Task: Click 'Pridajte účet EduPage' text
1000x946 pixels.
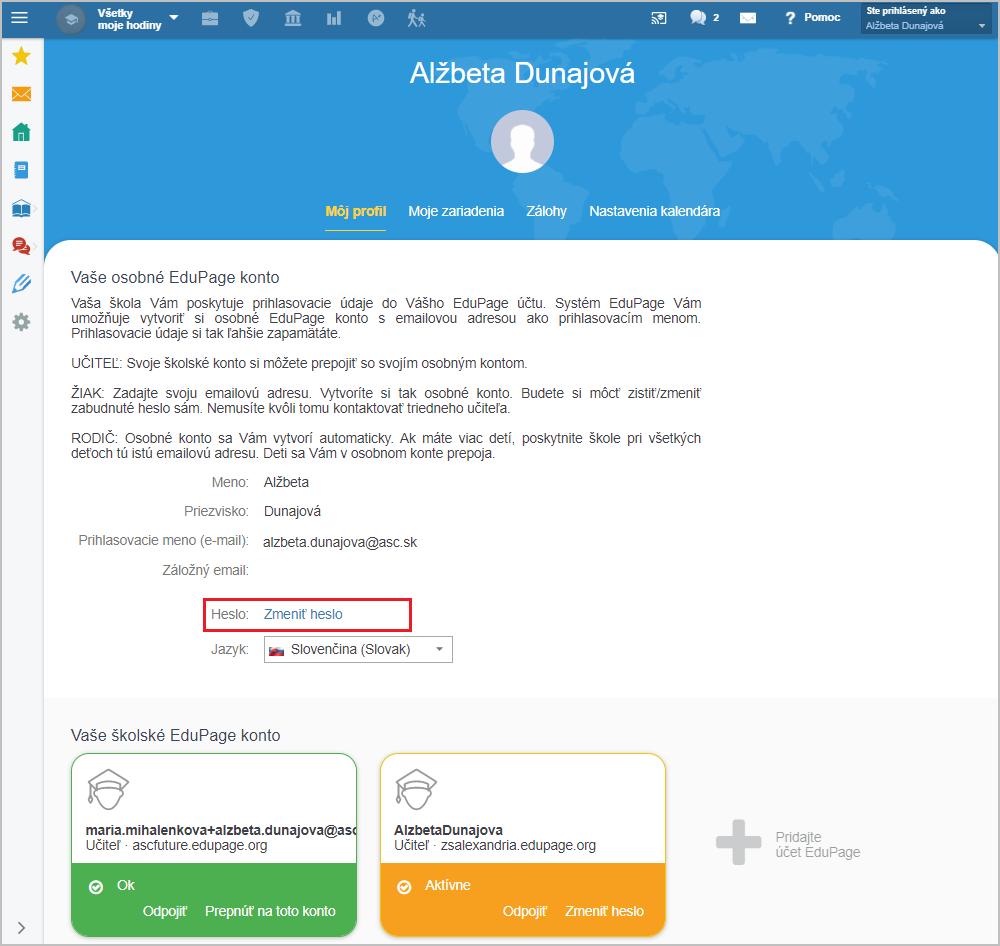Action: tap(818, 845)
